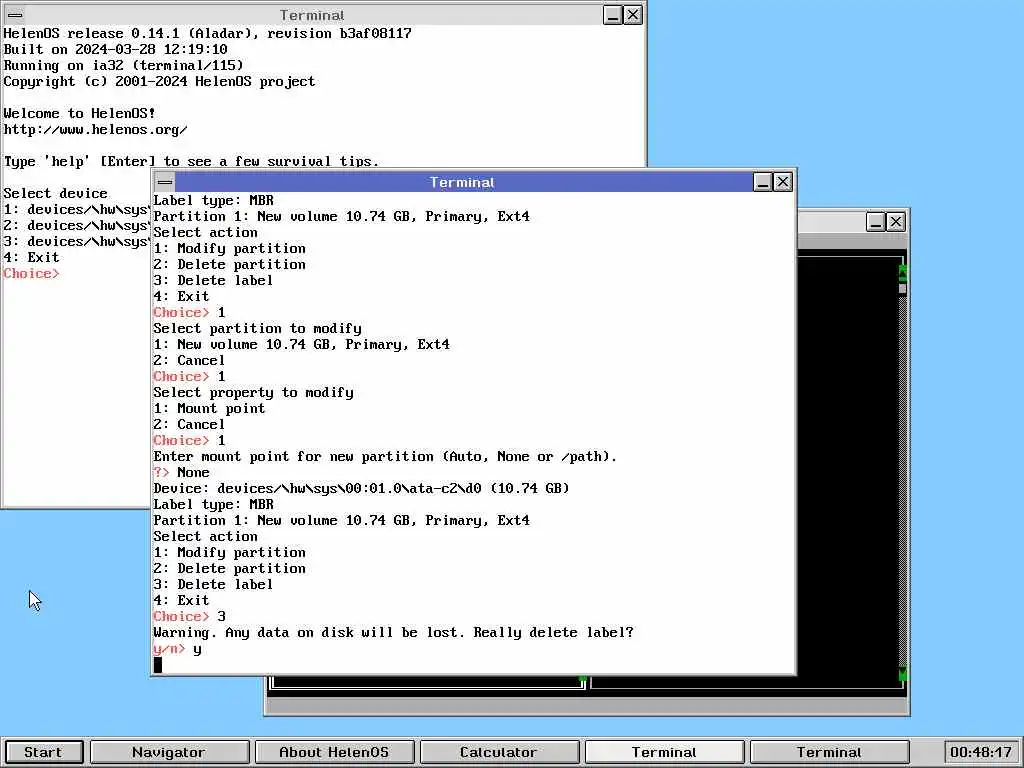
Task: Click the '?> None' input line
Action: [x=182, y=472]
